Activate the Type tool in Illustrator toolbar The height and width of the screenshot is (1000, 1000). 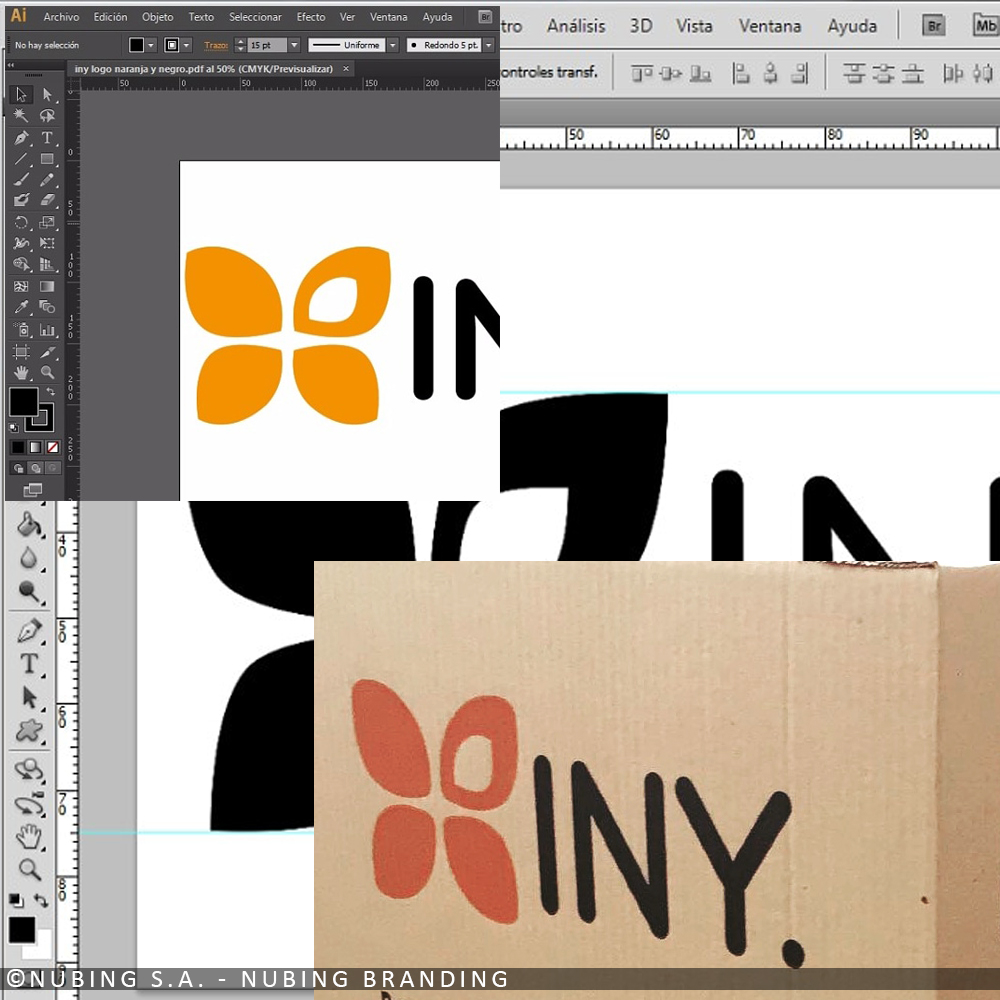point(47,137)
